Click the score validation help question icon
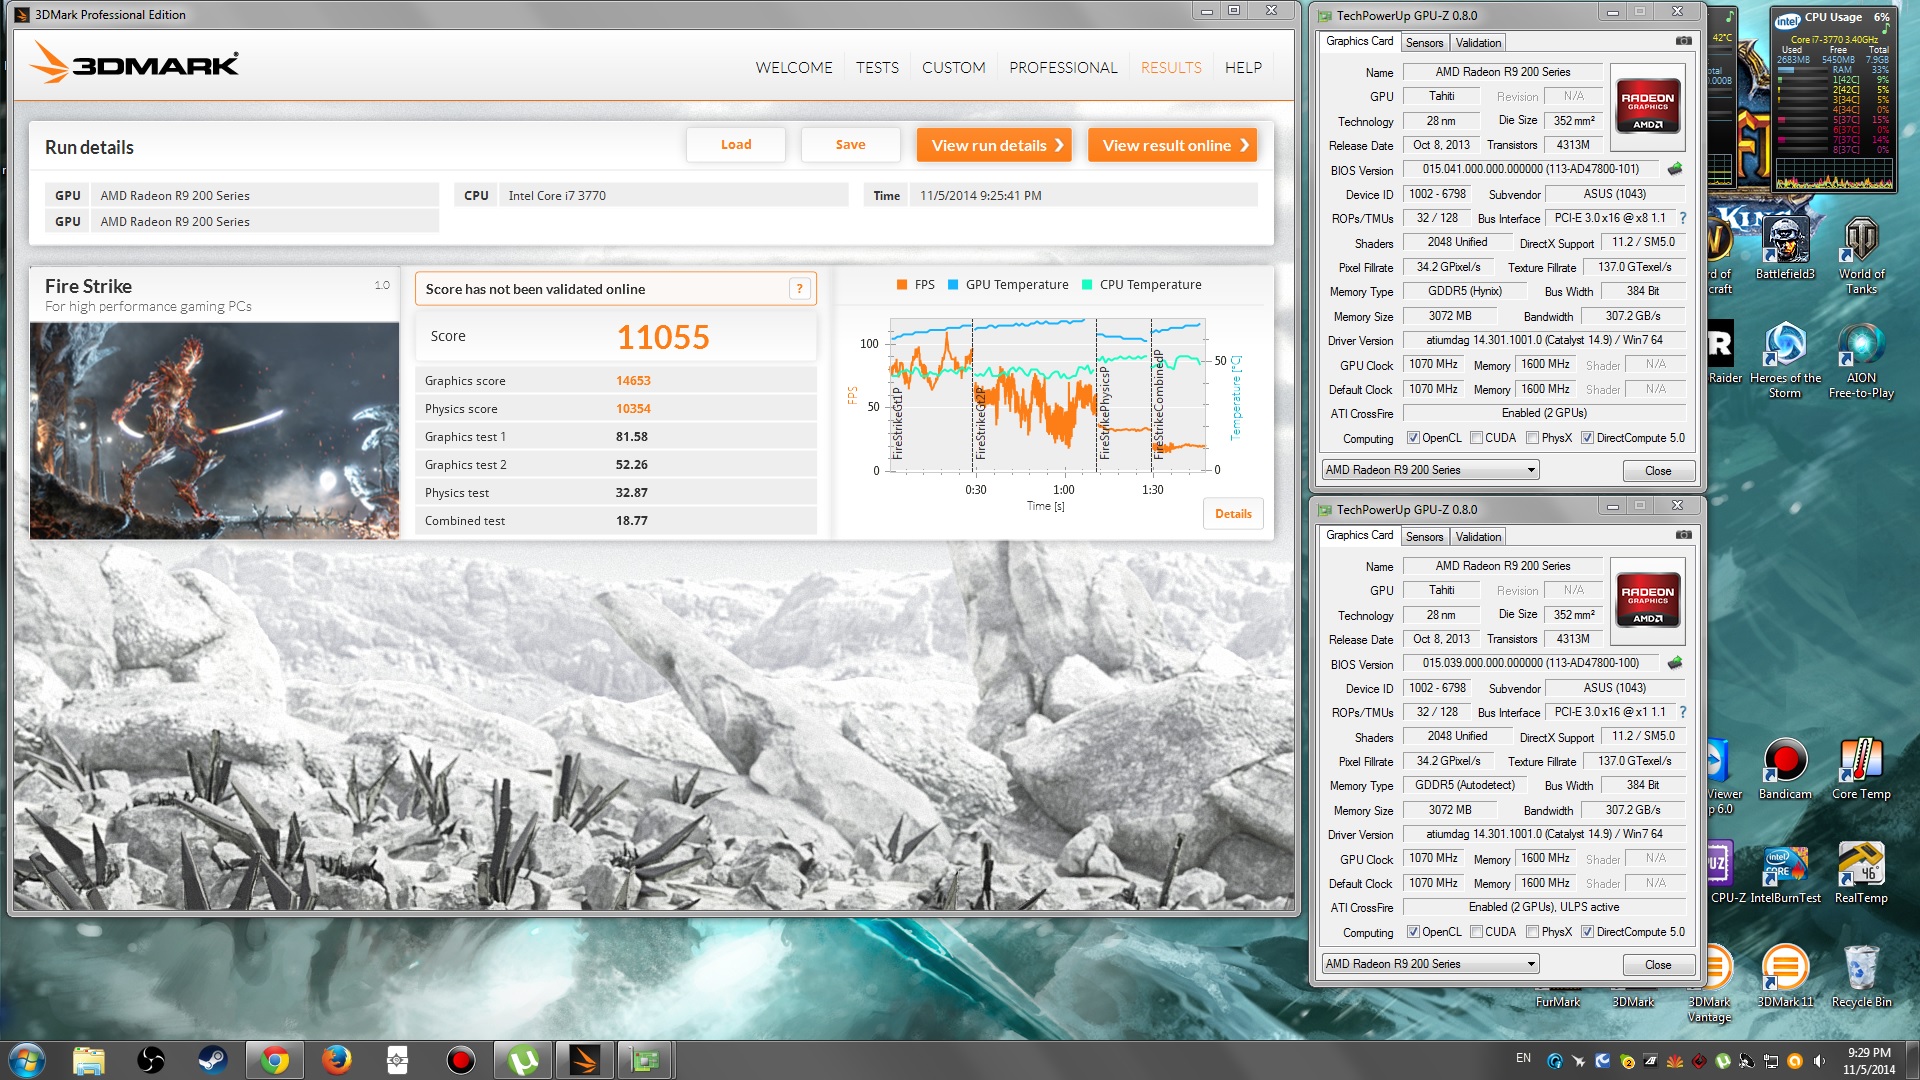This screenshot has width=1920, height=1080. (x=799, y=289)
